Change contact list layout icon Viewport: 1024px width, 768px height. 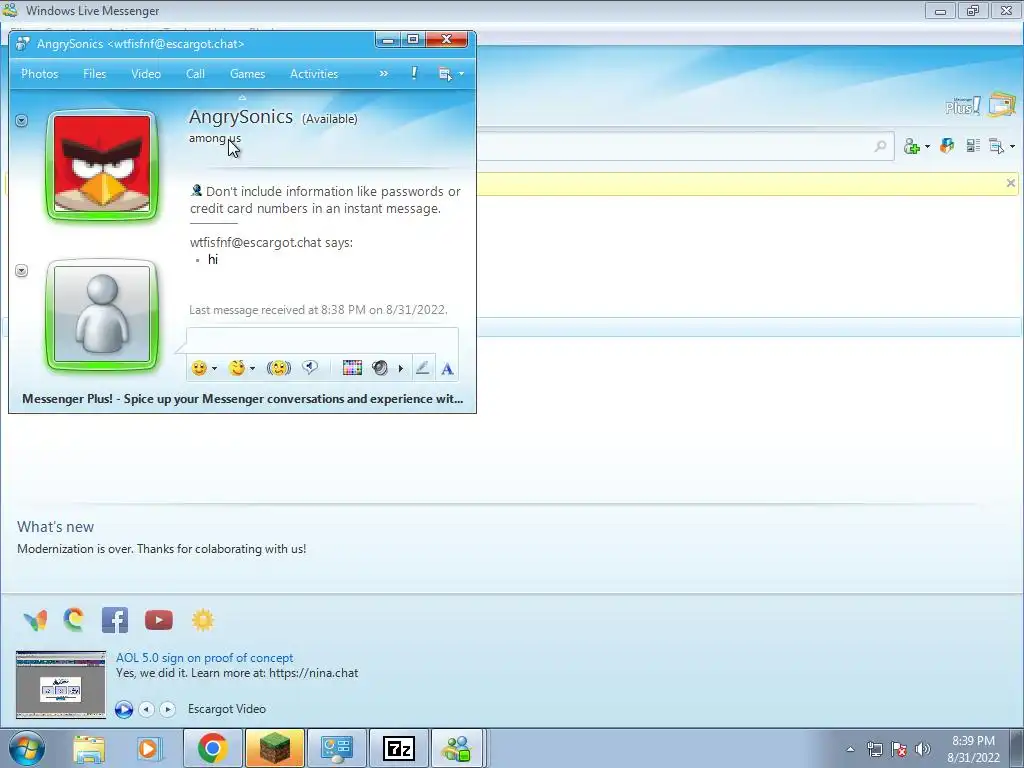coord(973,146)
